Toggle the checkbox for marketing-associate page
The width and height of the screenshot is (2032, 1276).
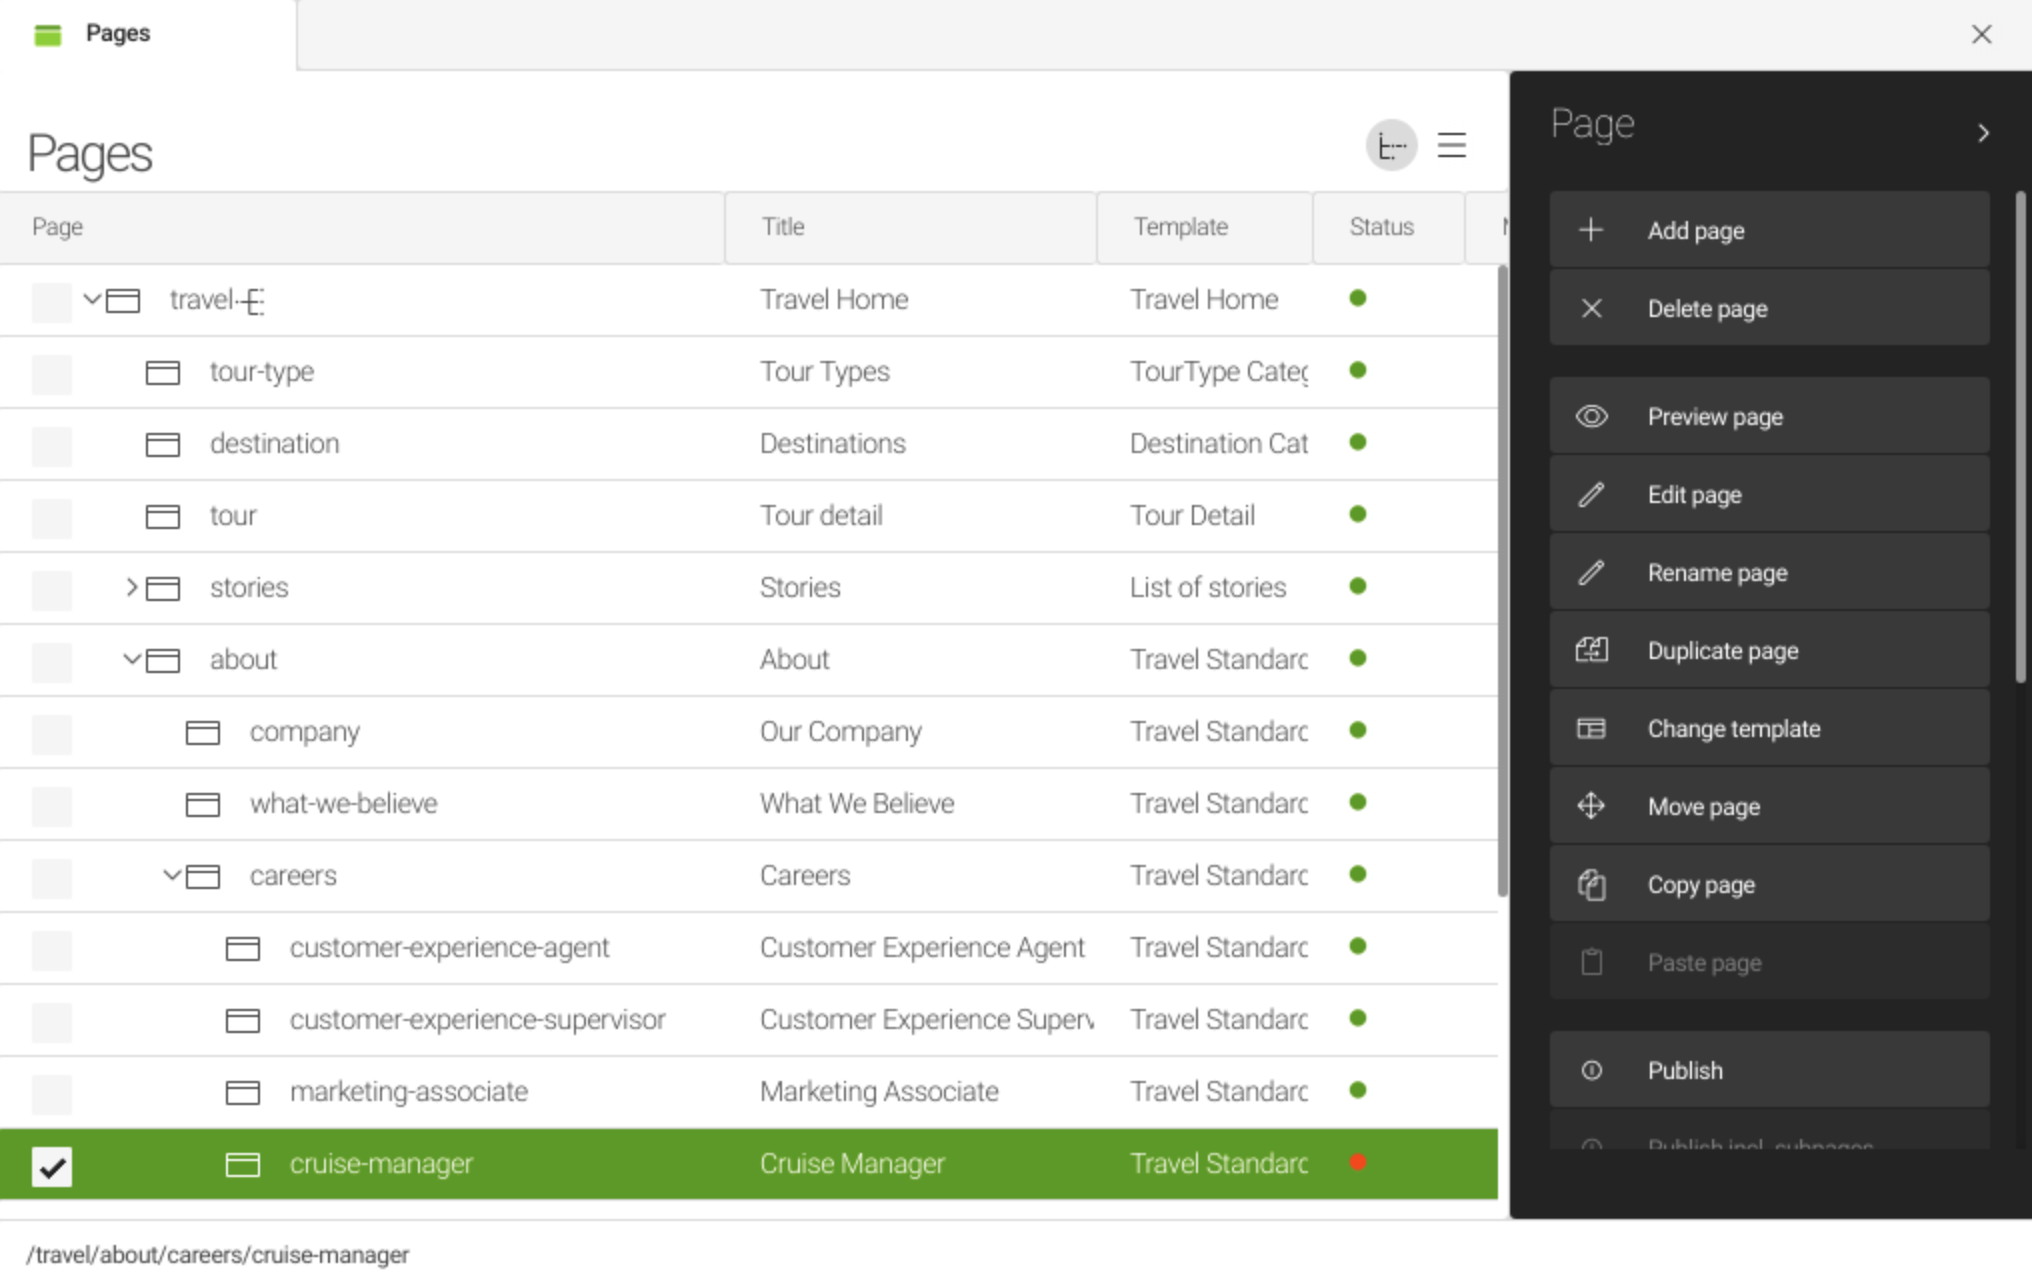click(53, 1092)
